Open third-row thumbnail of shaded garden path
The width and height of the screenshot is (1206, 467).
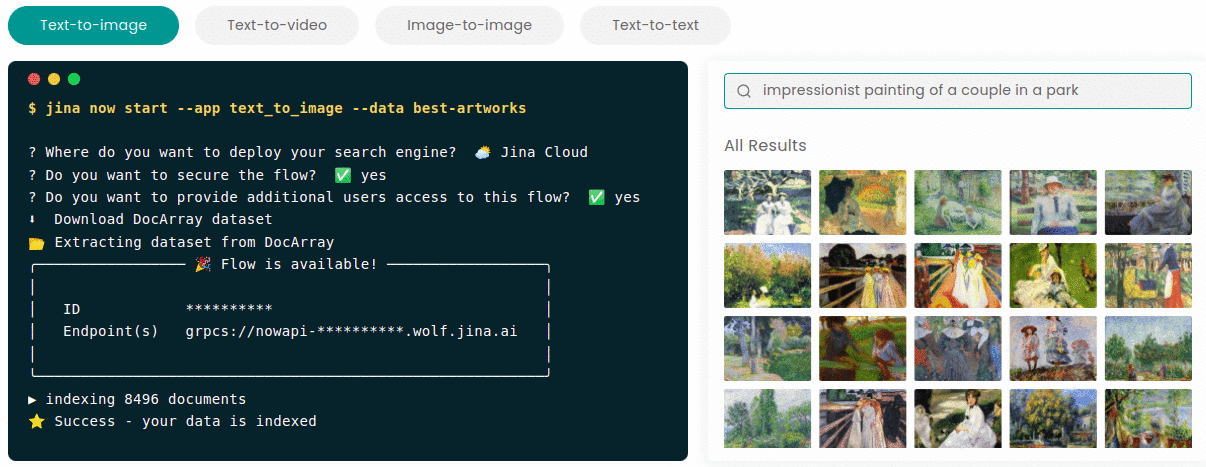point(767,348)
